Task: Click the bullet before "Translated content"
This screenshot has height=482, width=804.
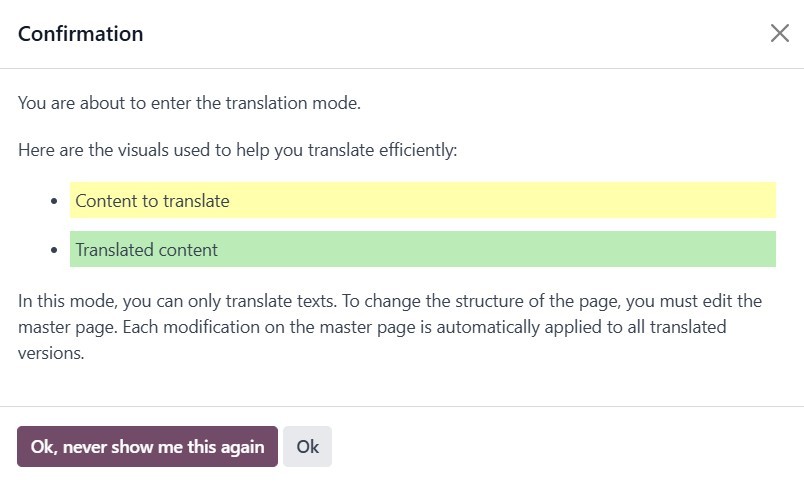Action: (54, 250)
